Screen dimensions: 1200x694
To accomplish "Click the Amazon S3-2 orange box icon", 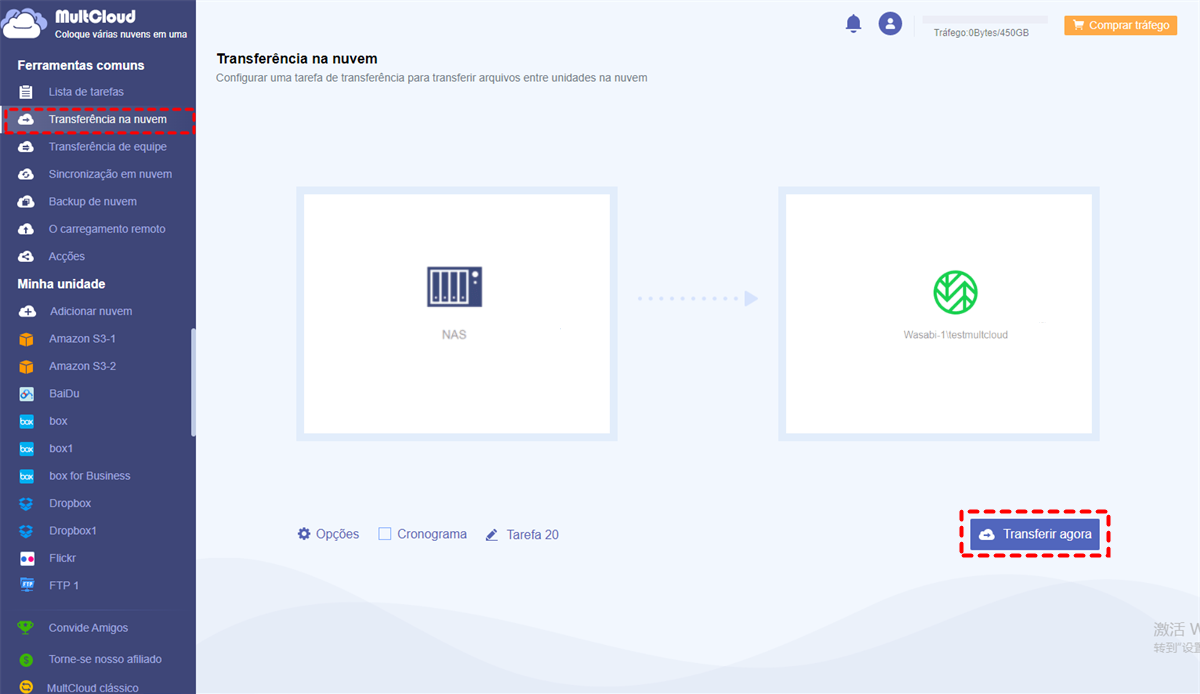I will pyautogui.click(x=27, y=366).
